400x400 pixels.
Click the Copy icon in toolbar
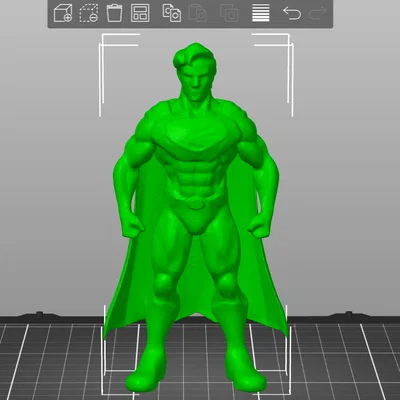pyautogui.click(x=172, y=13)
